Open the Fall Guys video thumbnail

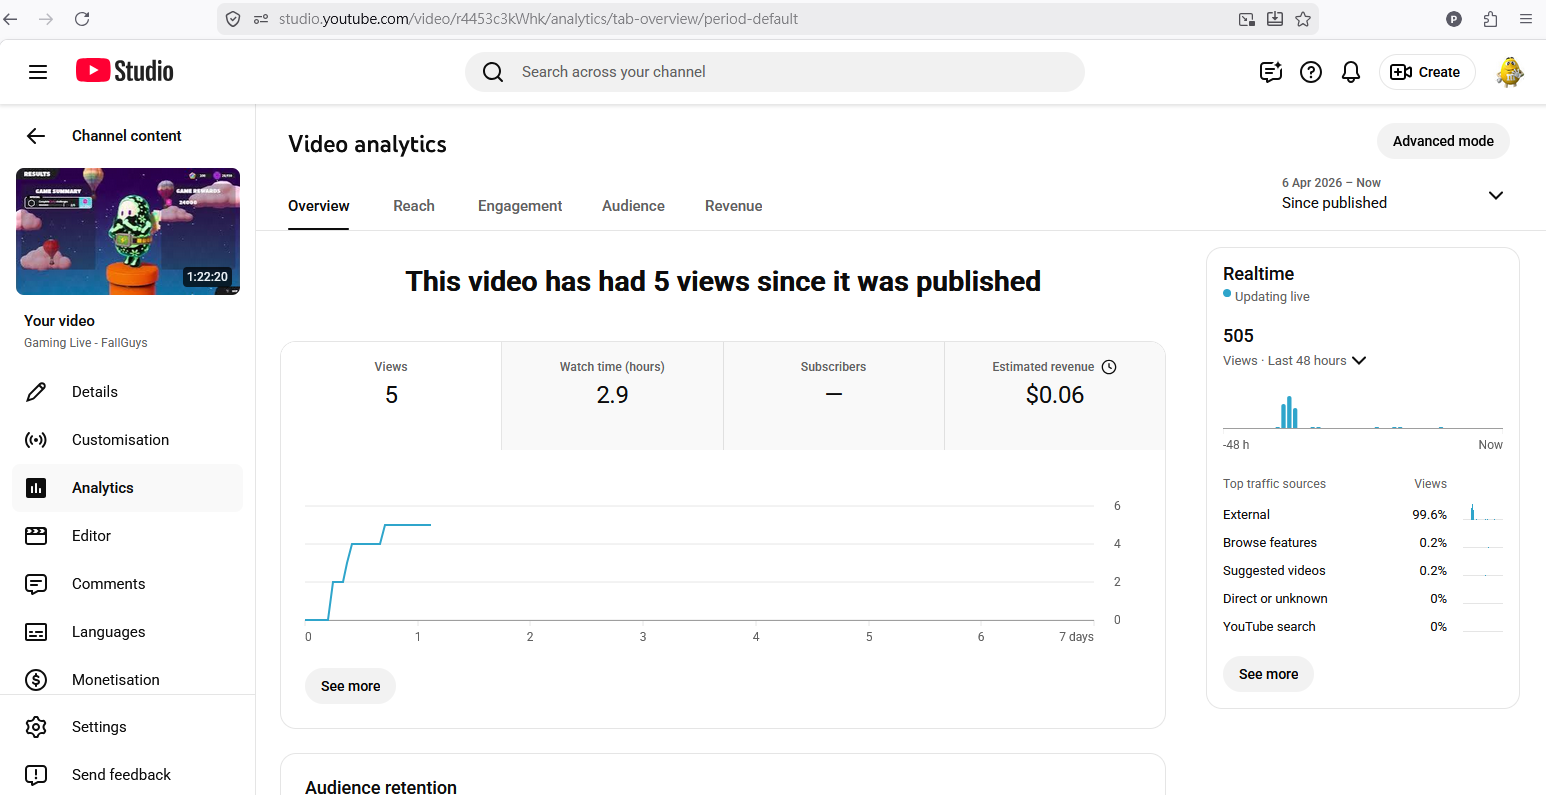coord(128,232)
